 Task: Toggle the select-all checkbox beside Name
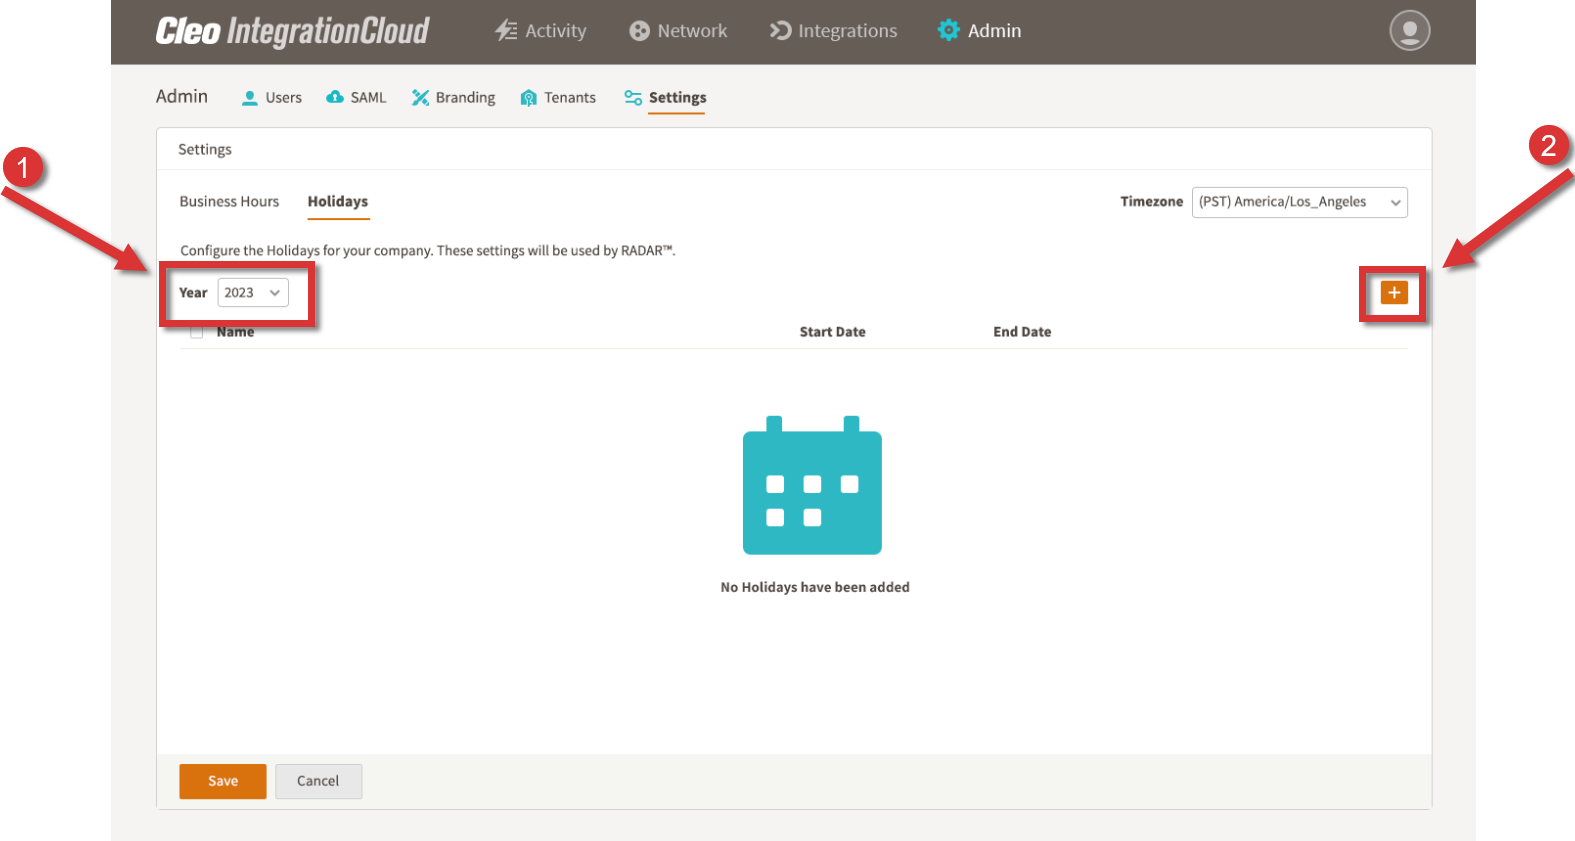(197, 333)
